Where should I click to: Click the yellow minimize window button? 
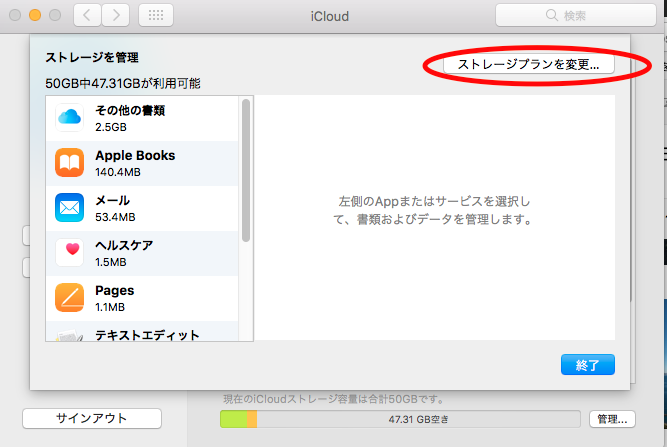pos(35,15)
